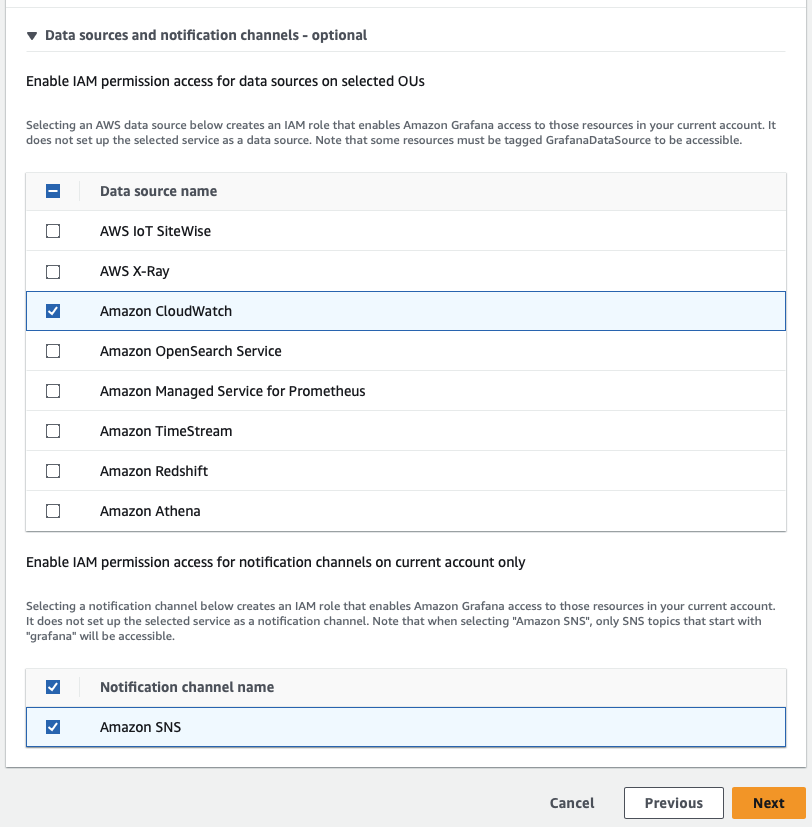
Task: Tick the Amazon TimeStream checkbox
Action: point(54,431)
